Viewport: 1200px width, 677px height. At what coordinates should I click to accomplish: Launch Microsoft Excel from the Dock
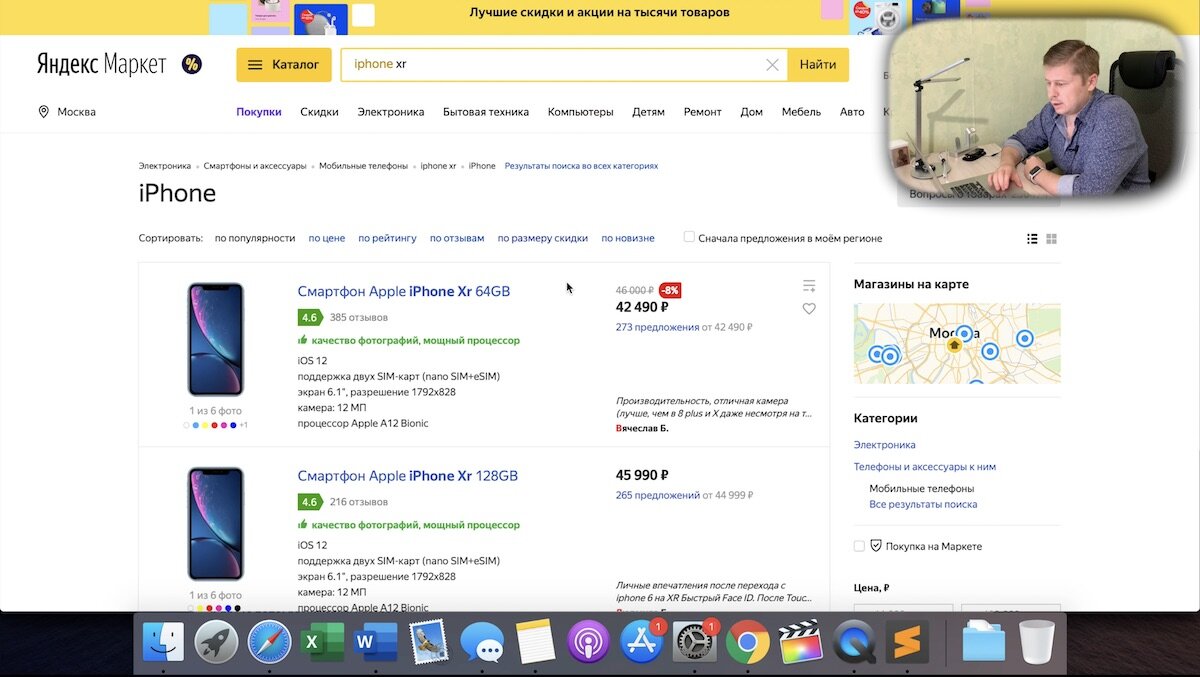(x=322, y=642)
